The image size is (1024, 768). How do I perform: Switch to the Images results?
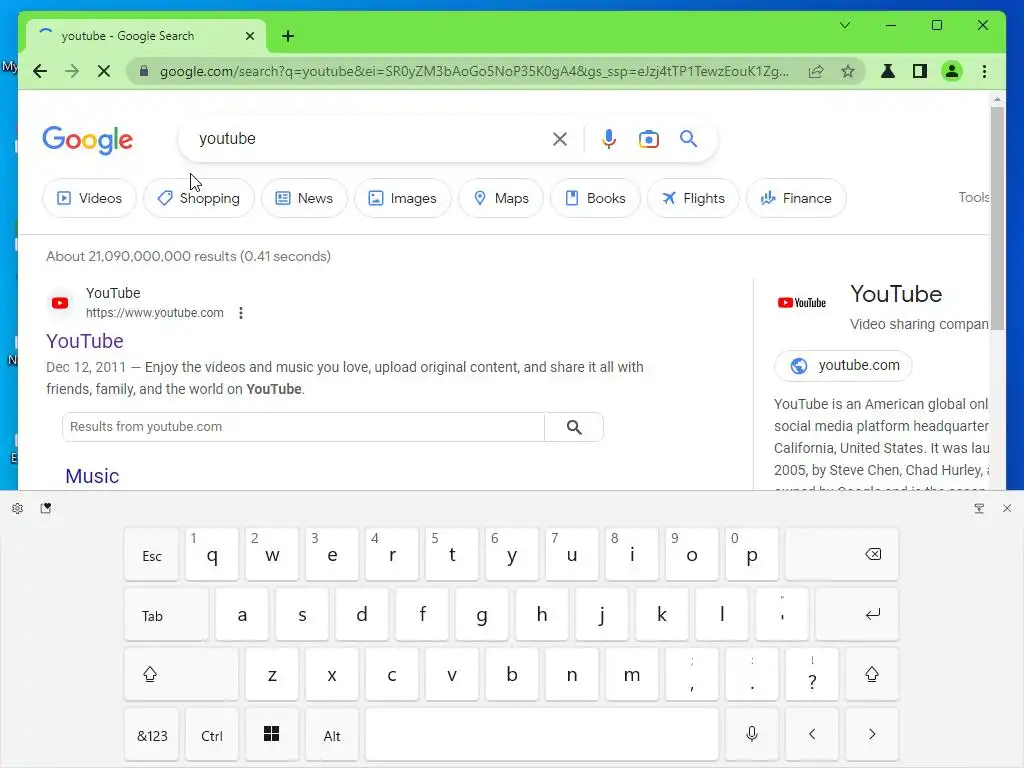point(403,199)
